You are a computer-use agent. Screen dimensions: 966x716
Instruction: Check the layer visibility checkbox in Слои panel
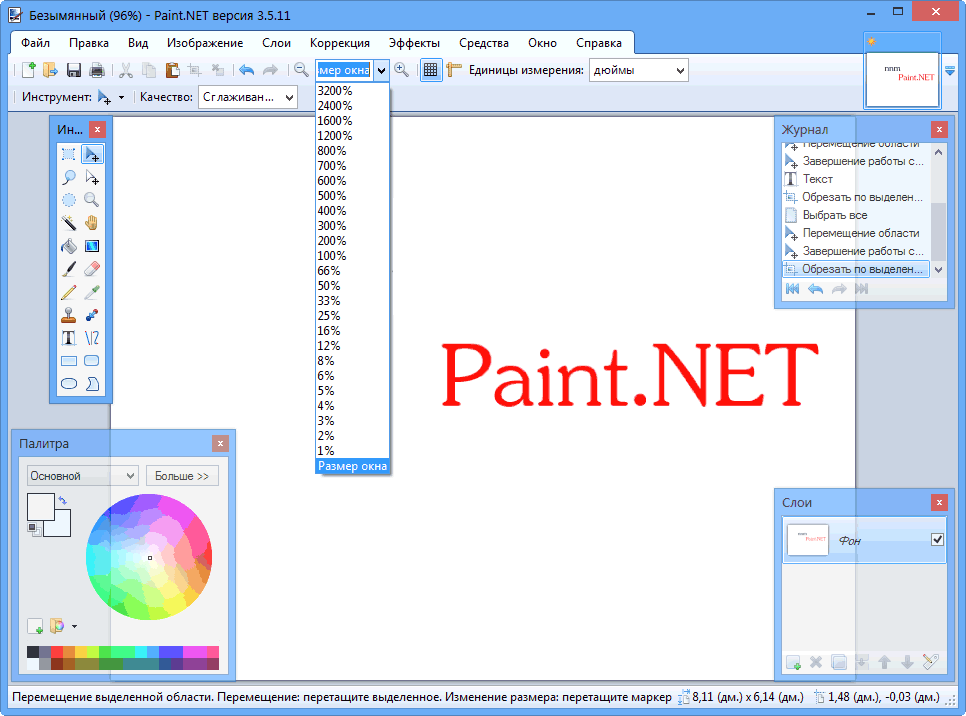[936, 538]
